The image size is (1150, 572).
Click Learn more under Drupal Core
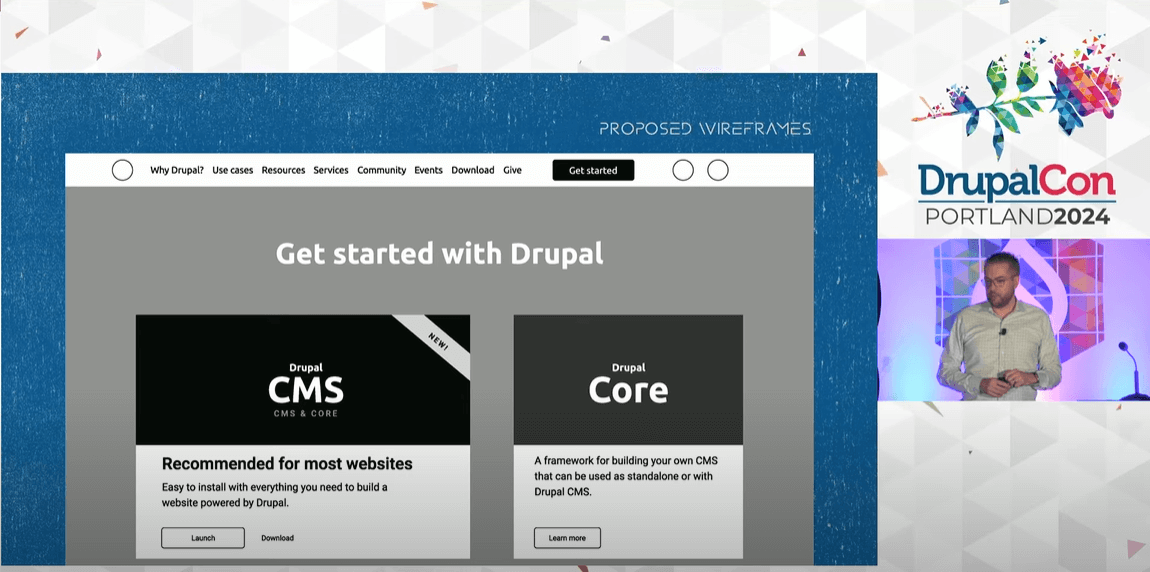(x=567, y=538)
